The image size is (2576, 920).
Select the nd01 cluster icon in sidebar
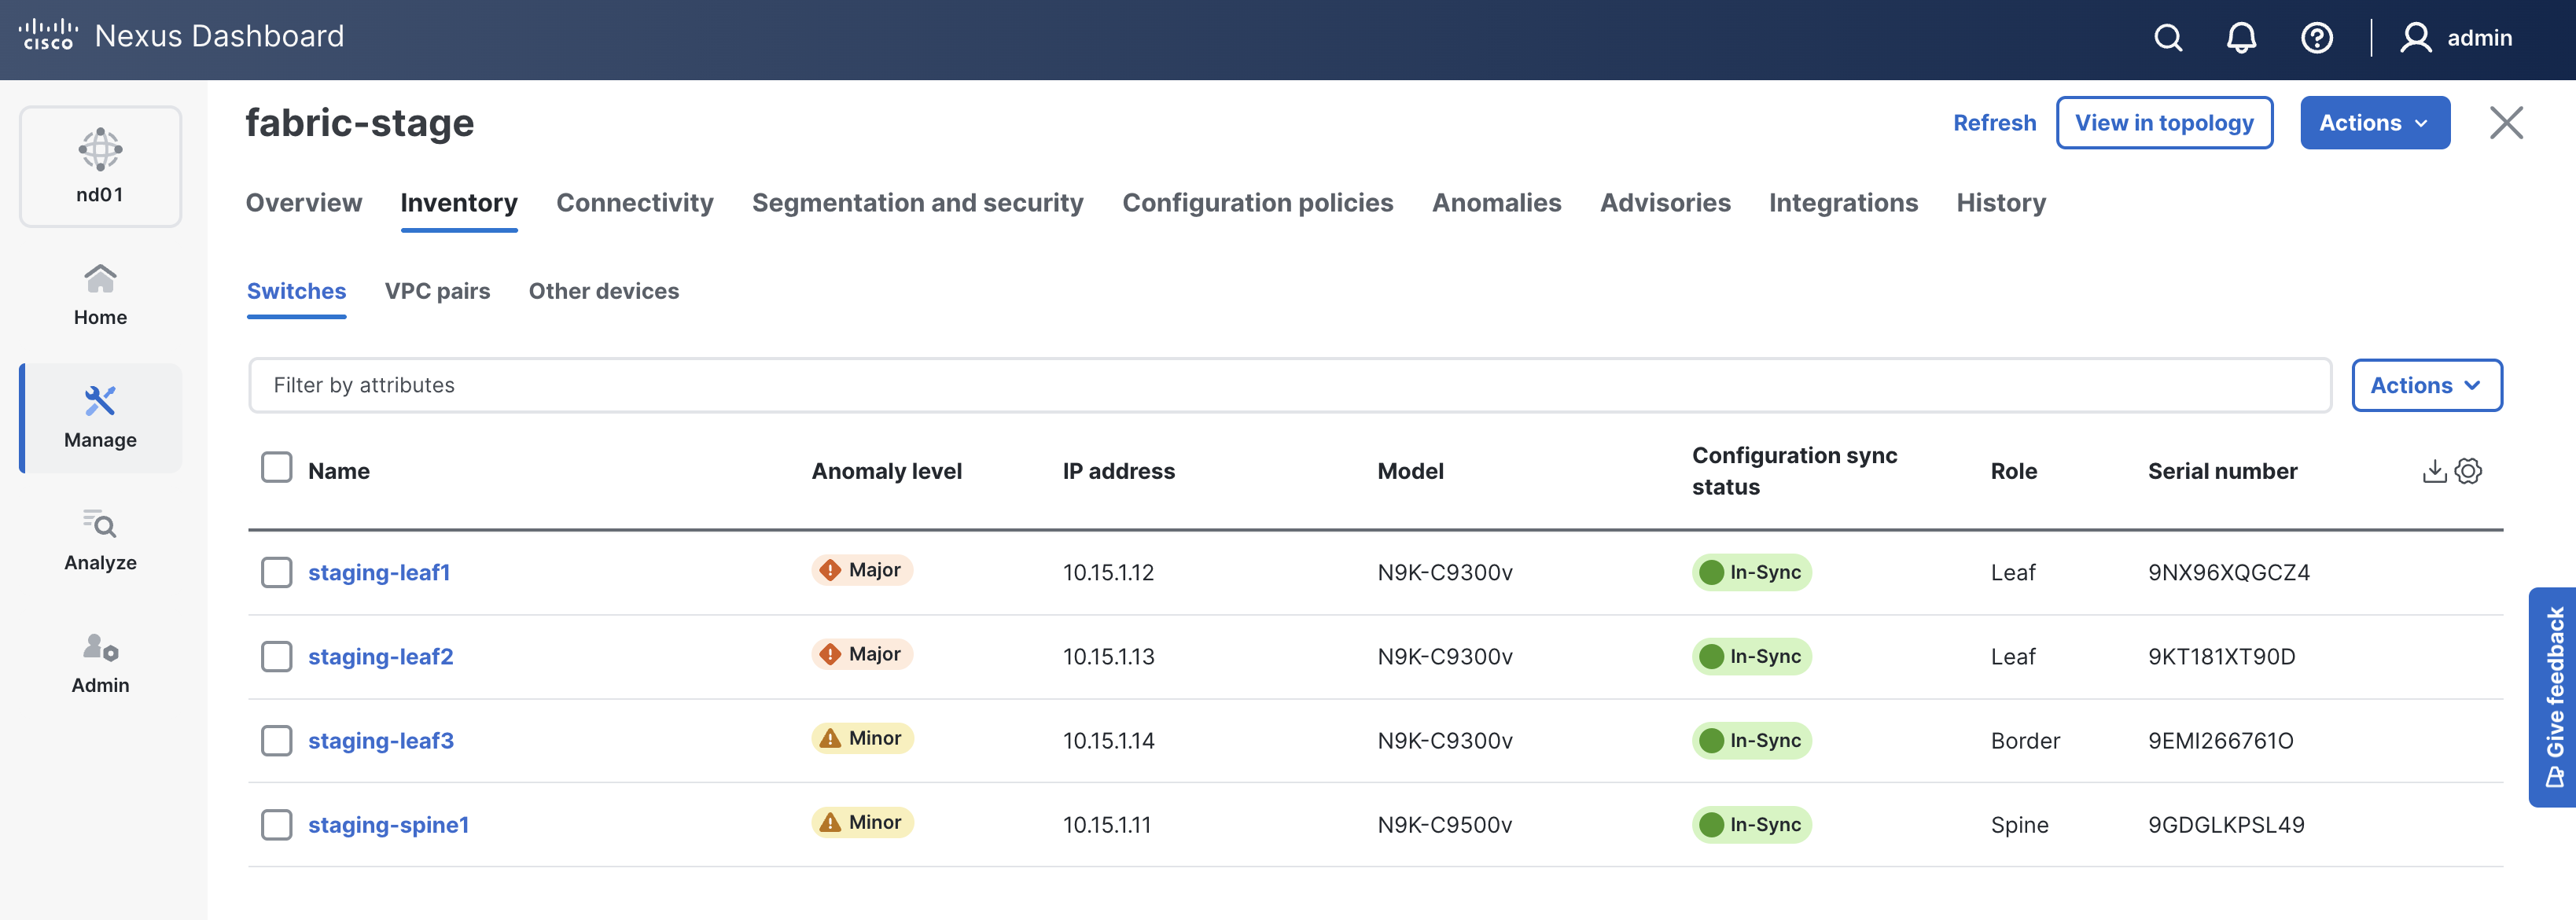(x=100, y=166)
